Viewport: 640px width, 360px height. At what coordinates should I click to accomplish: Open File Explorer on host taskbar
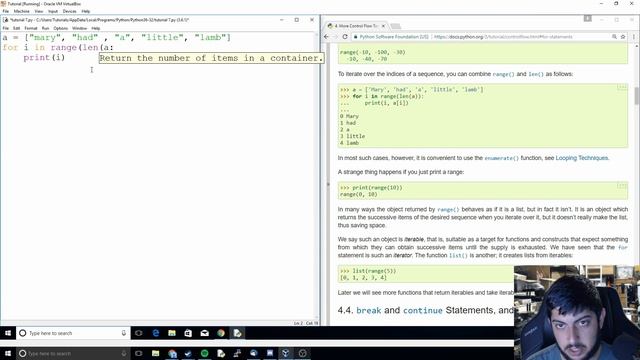pos(156,353)
